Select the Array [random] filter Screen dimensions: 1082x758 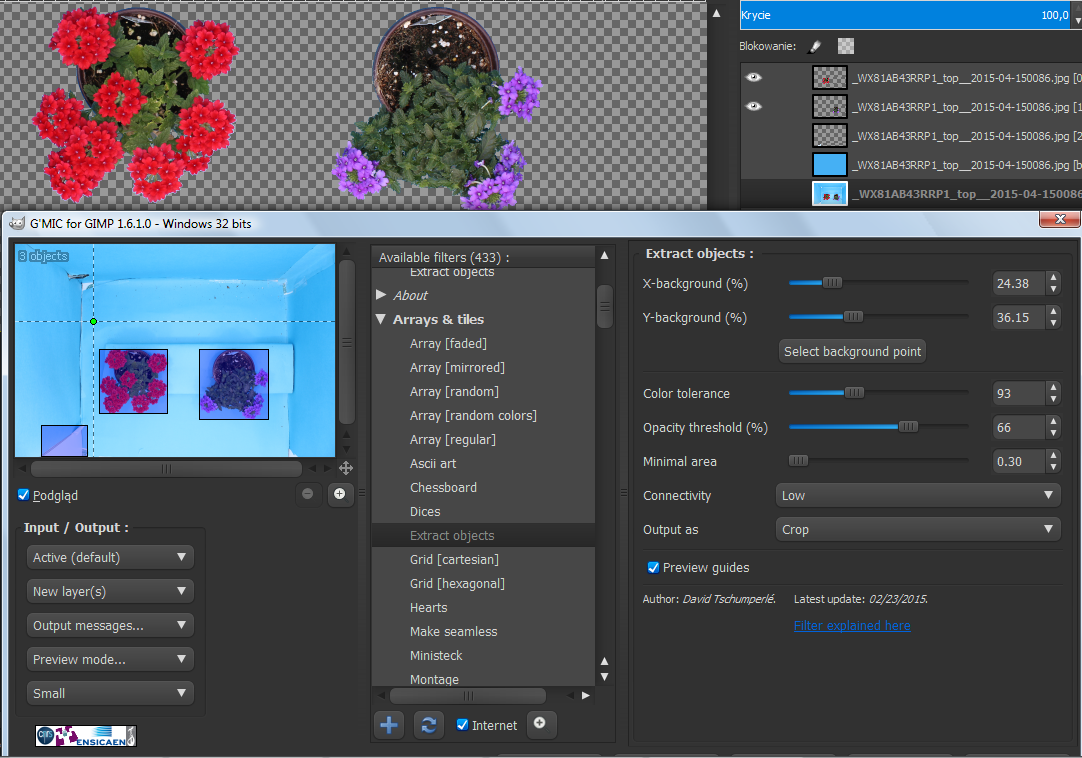tap(454, 391)
